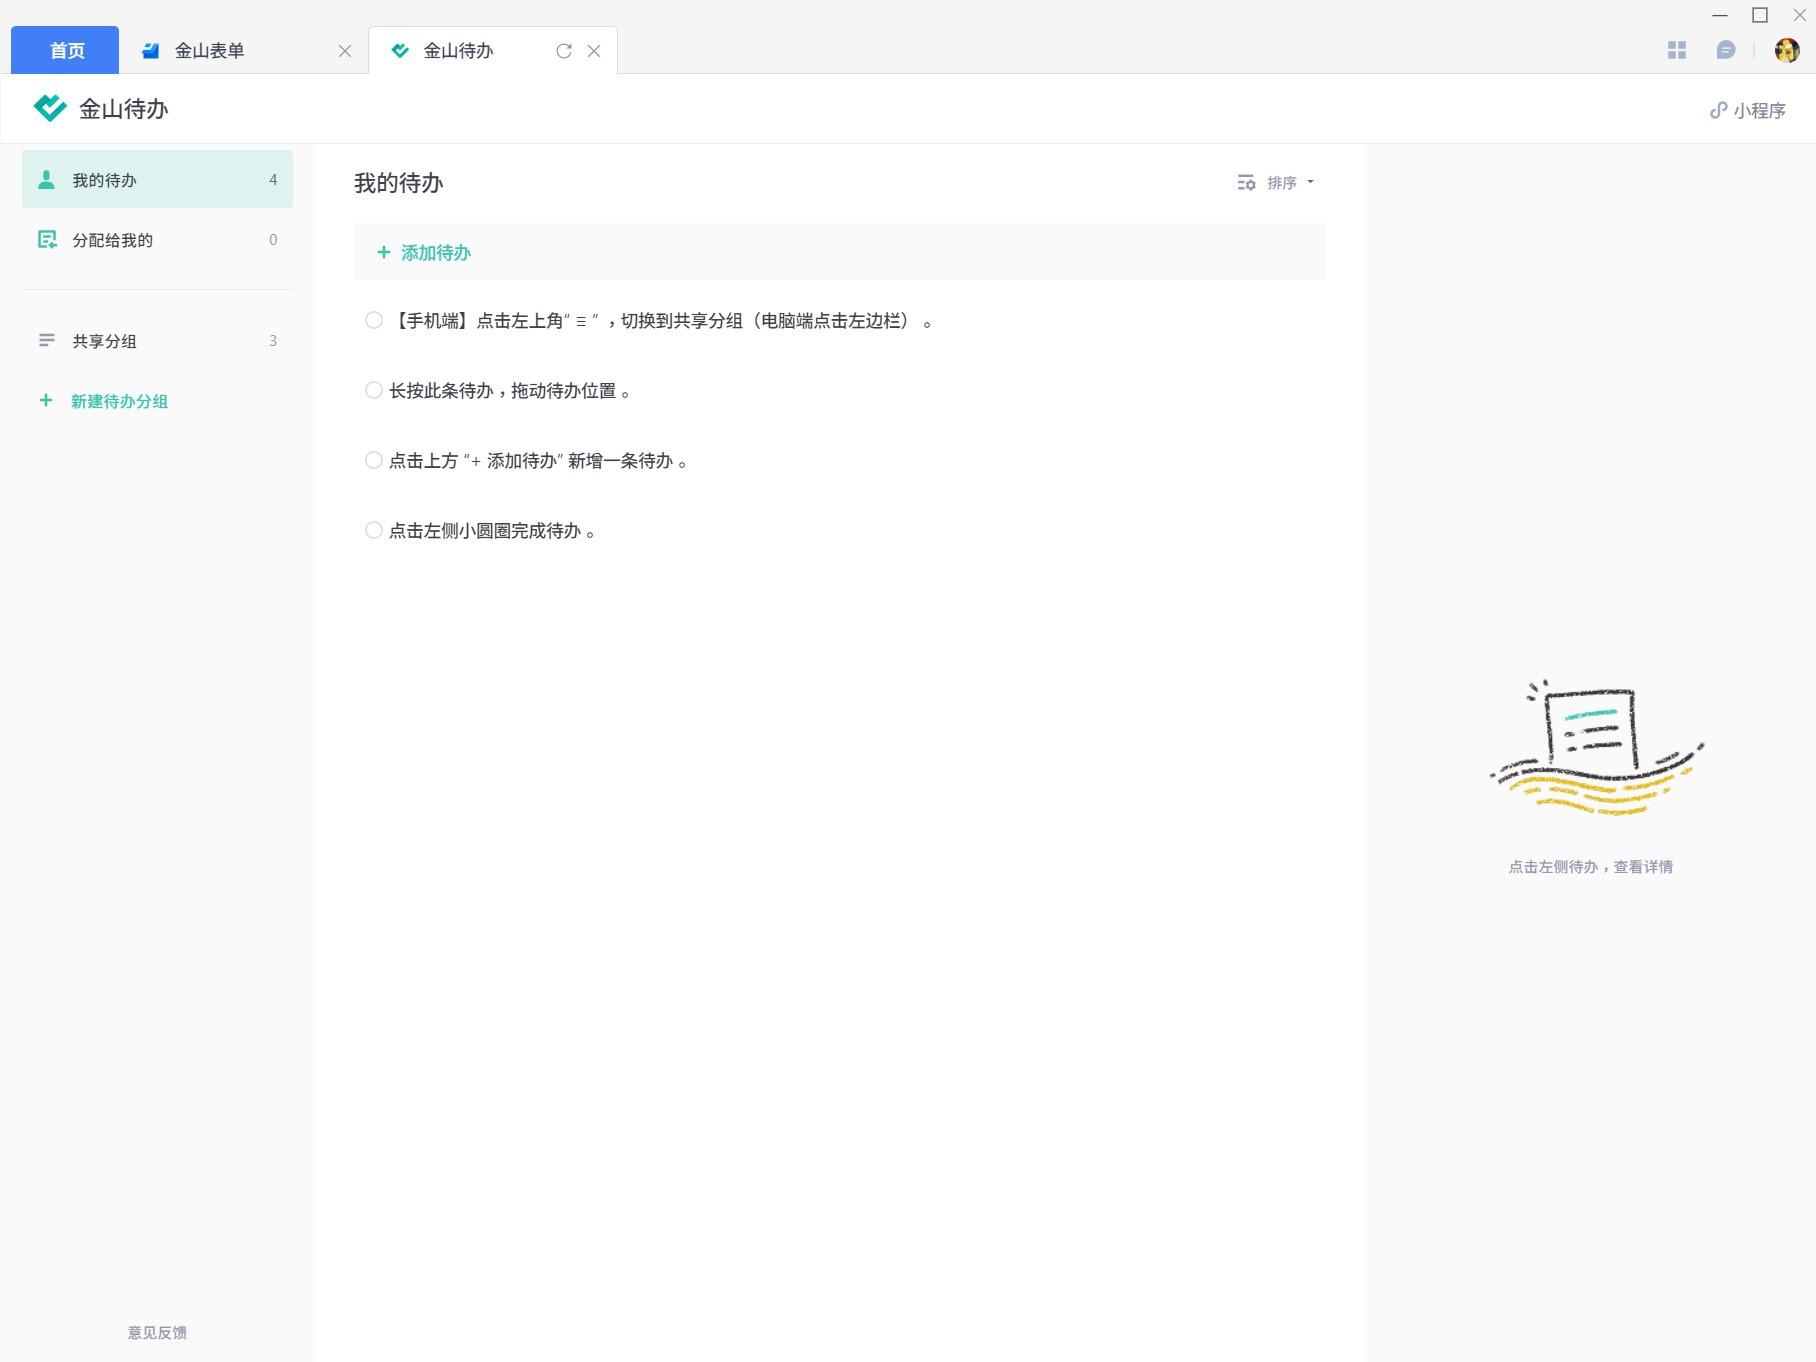
Task: Complete the 点击左侧小圆圈完成待办 item
Action: click(x=374, y=530)
